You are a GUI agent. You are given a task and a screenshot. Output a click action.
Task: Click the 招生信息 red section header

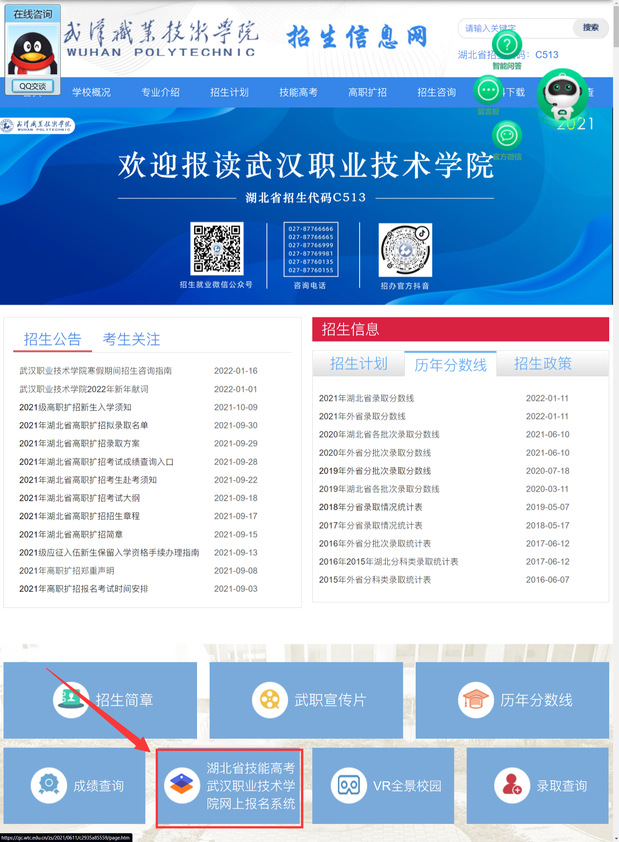pos(461,329)
